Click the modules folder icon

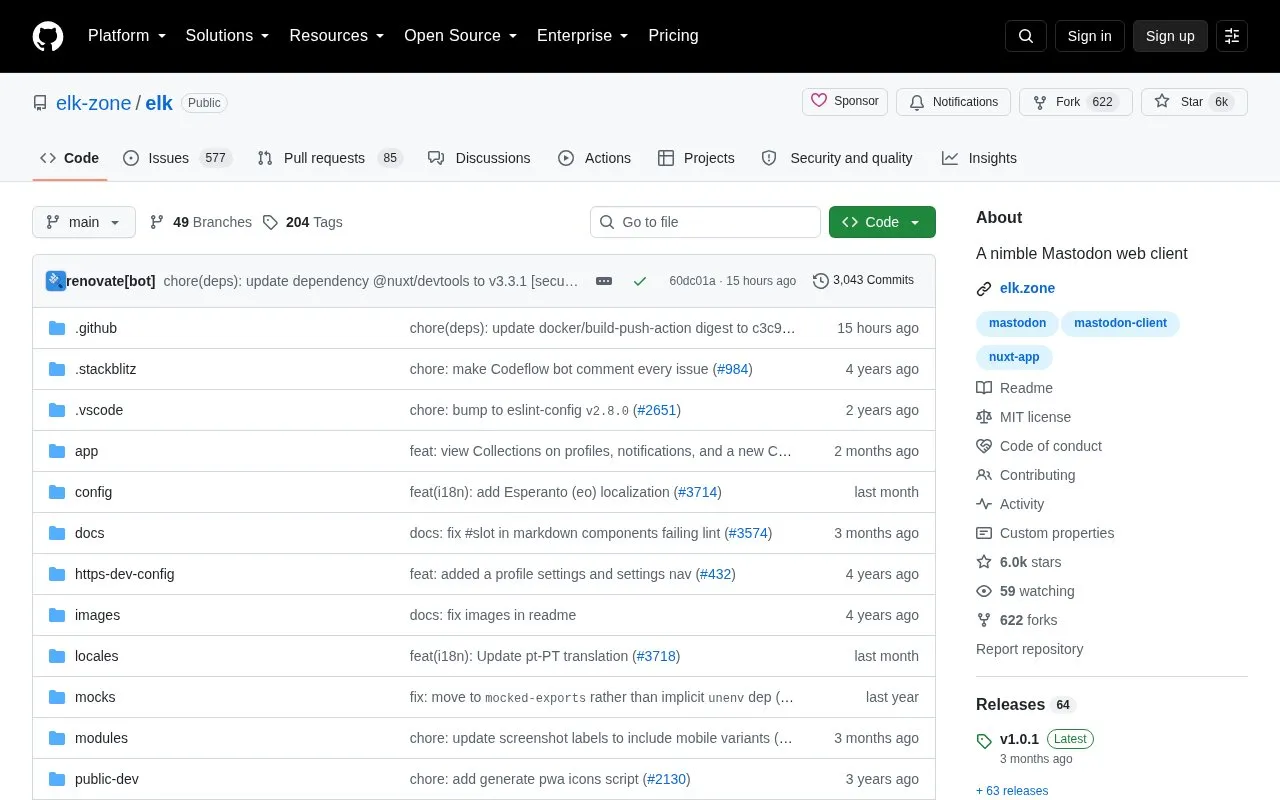[57, 738]
